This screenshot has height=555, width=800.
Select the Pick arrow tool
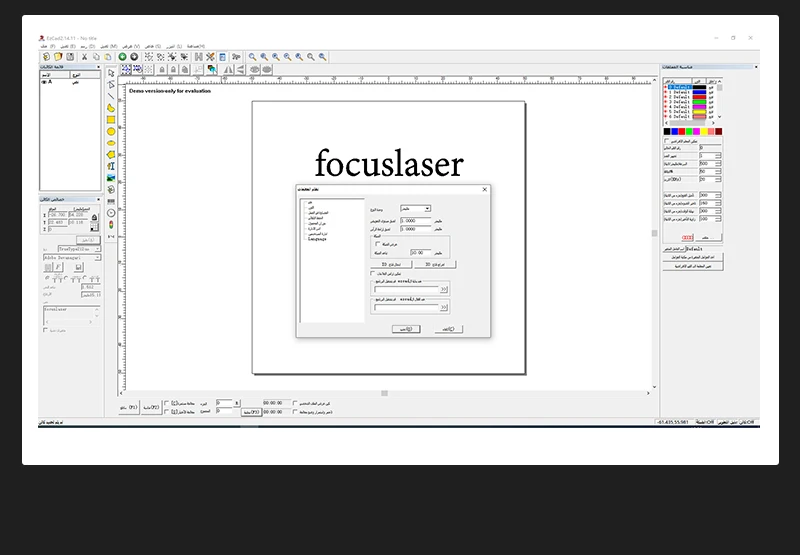111,73
